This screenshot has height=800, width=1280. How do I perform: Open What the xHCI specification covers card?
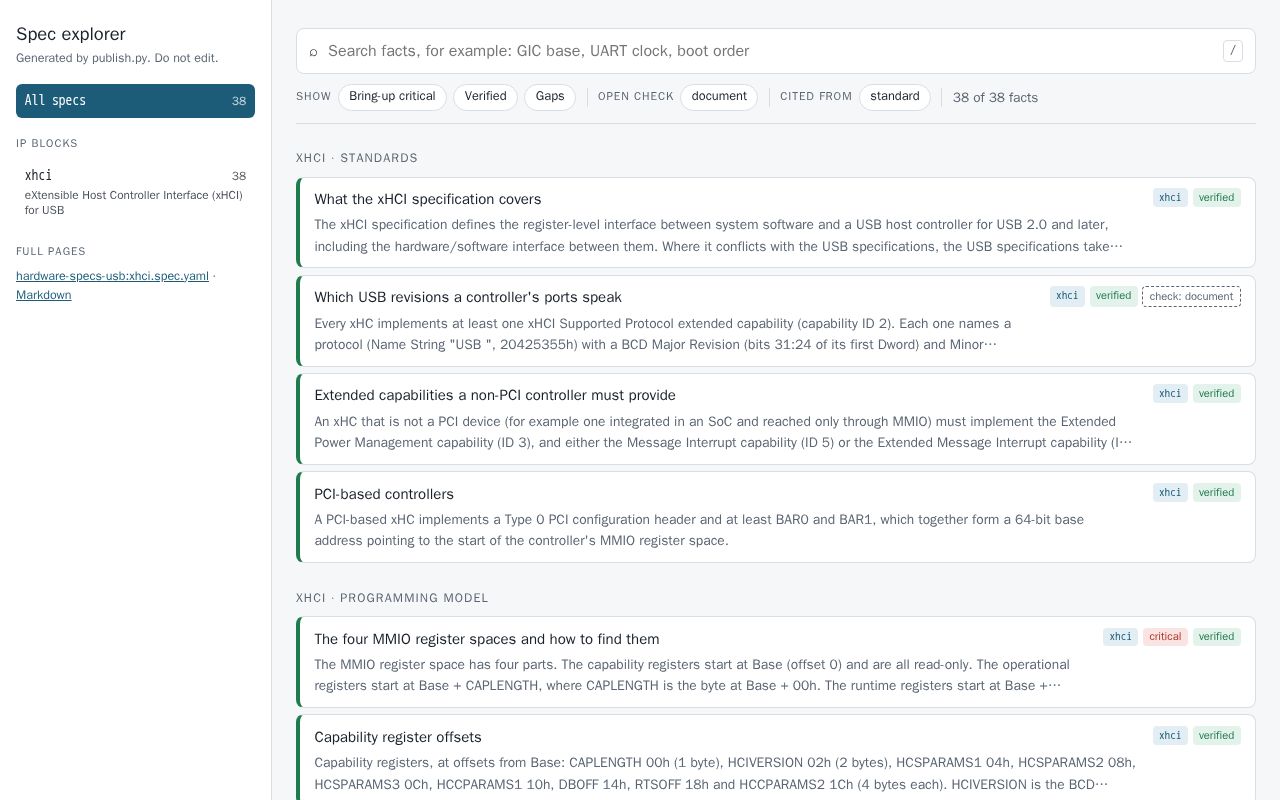point(776,223)
